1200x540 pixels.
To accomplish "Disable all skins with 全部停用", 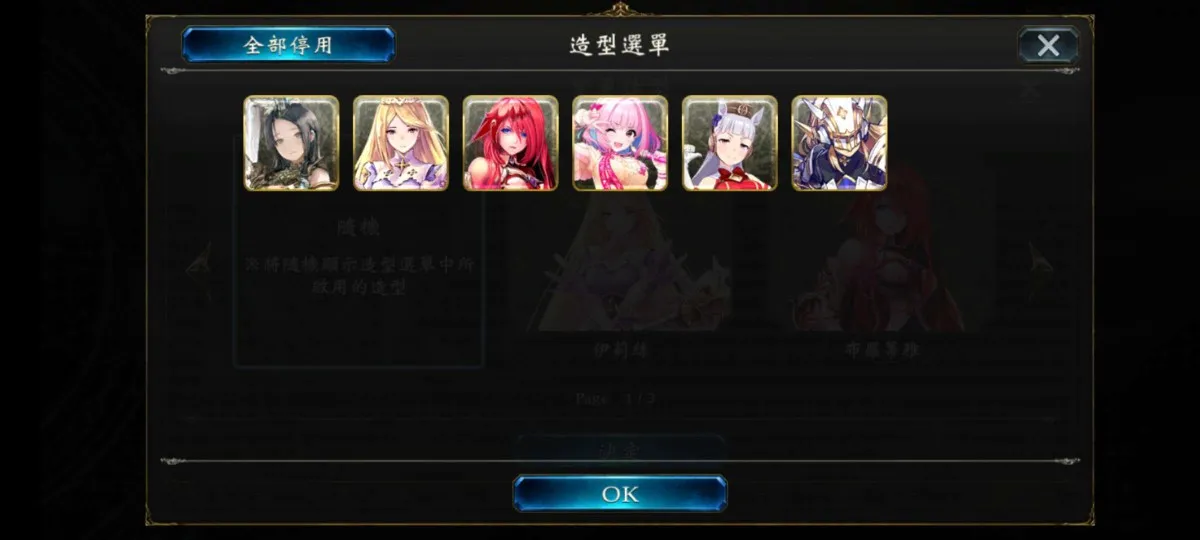I will click(288, 45).
